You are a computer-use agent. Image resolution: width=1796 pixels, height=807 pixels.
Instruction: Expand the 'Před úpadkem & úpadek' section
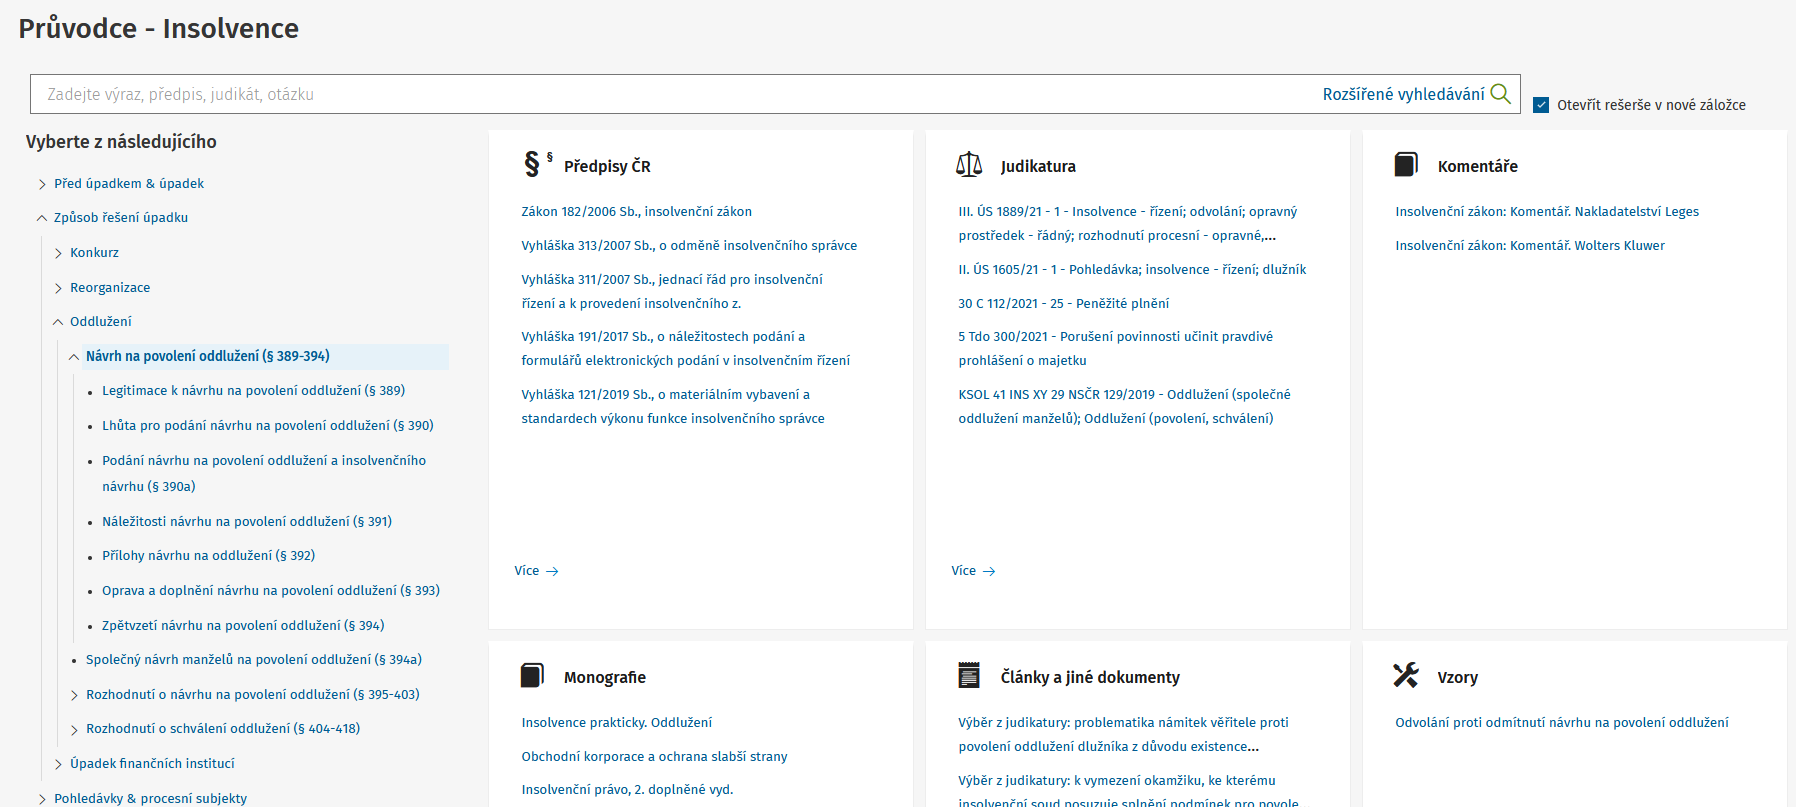(x=42, y=184)
